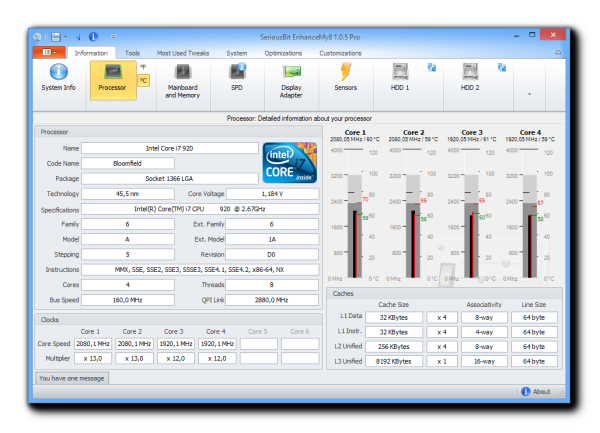This screenshot has width=600, height=433.
Task: Click the Core 4 frequency and temperature gauge
Action: point(530,213)
